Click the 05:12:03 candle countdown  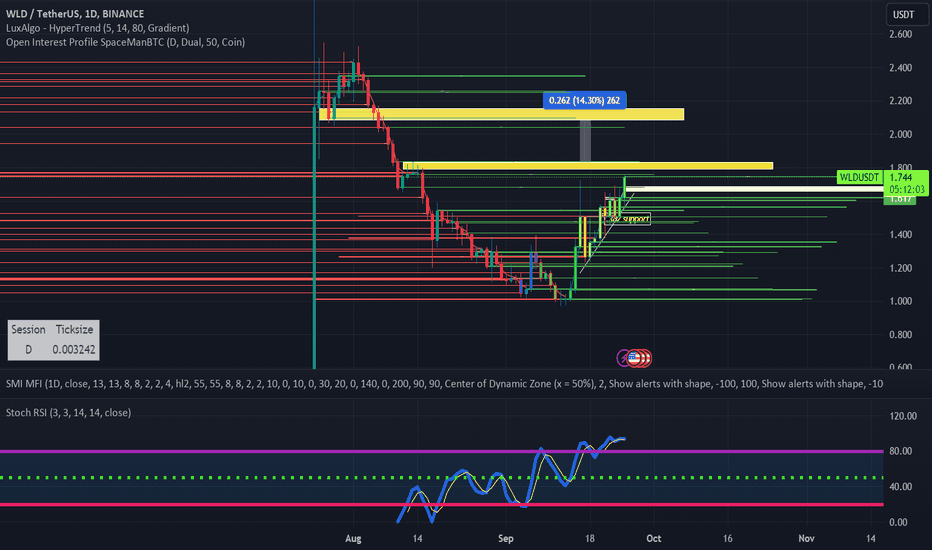tap(907, 189)
